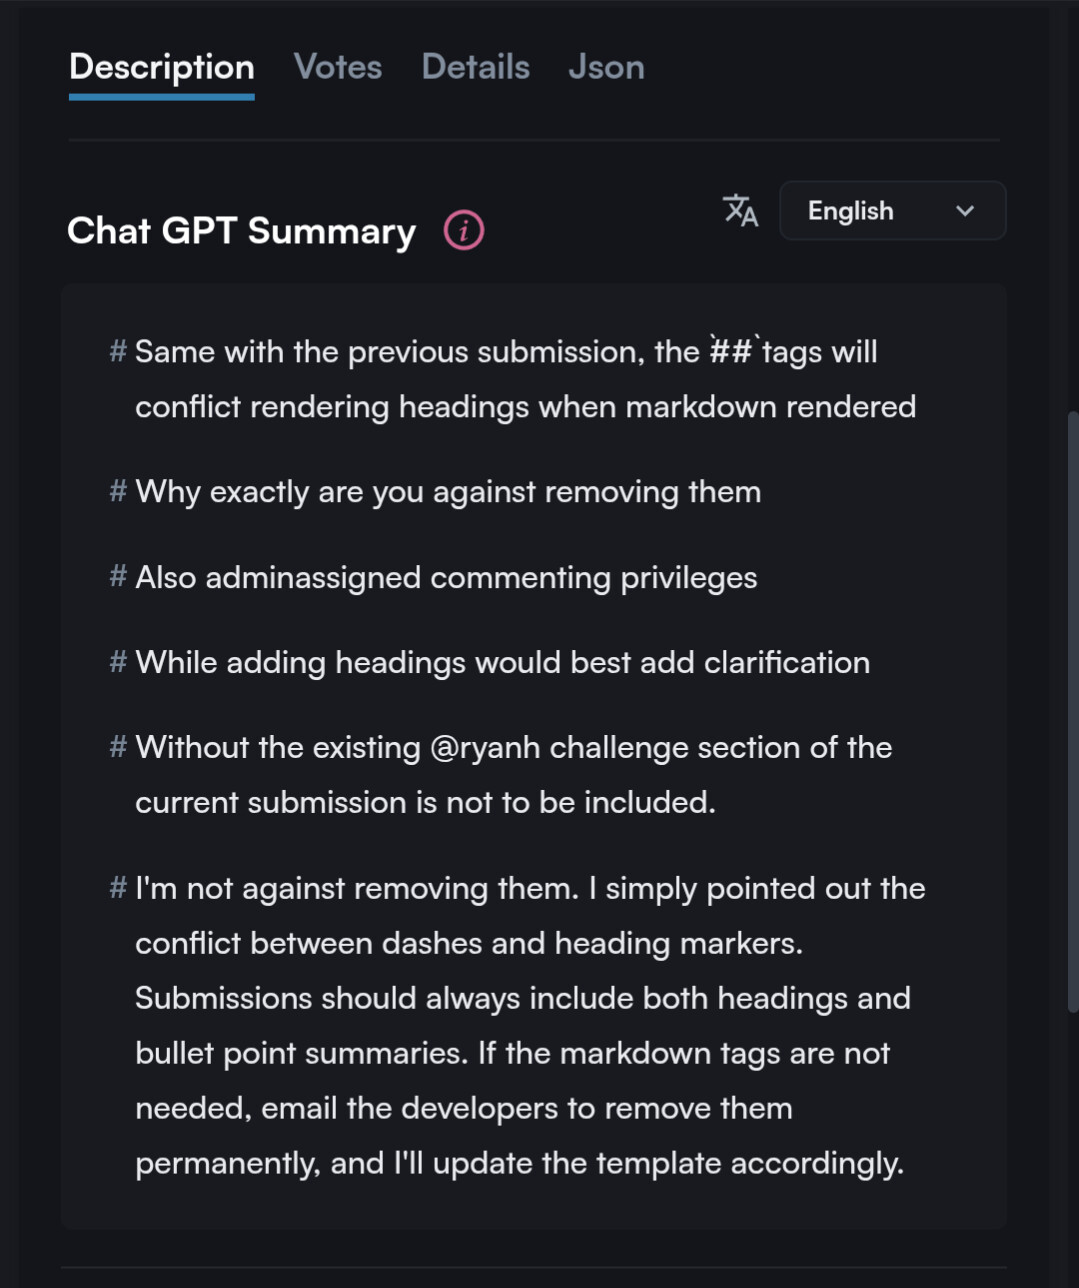Click the translate language icon
Screen dimensions: 1079x1288
point(741,211)
